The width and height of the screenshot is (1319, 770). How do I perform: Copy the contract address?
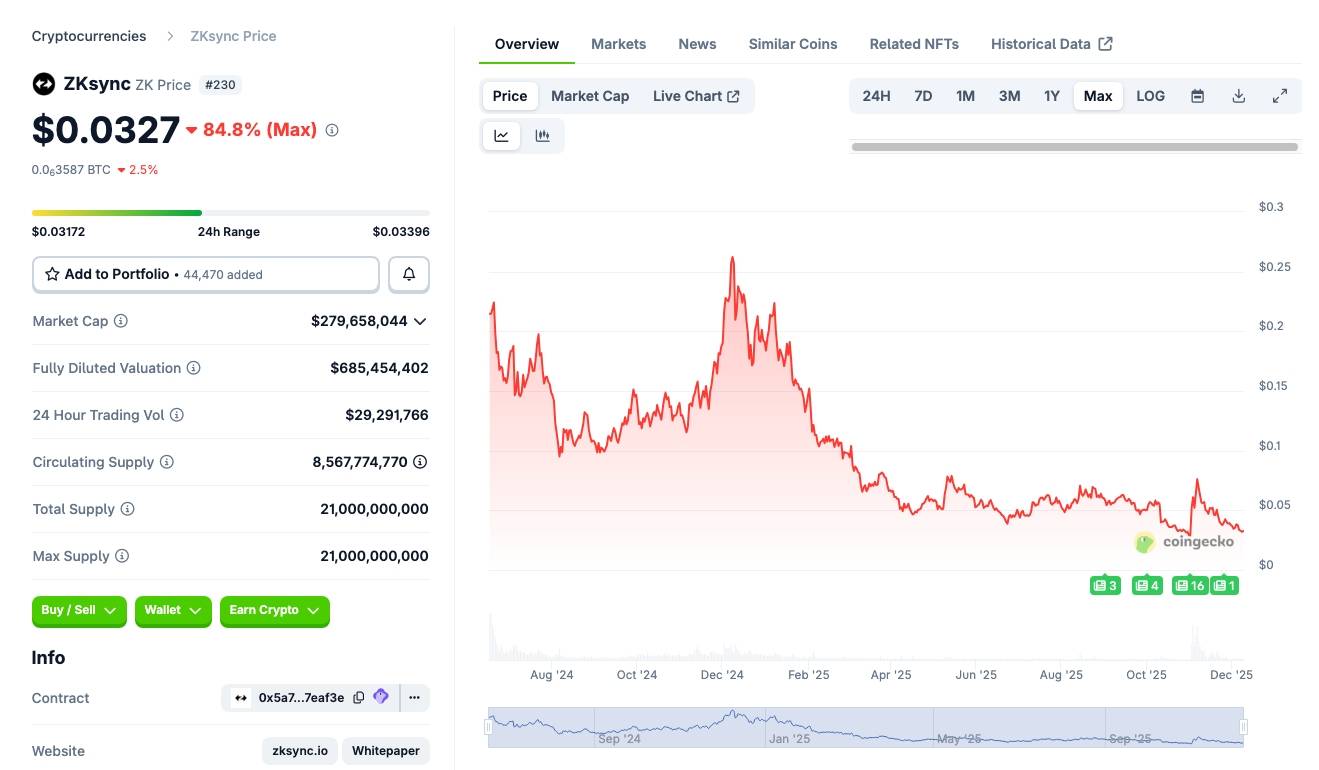point(359,698)
